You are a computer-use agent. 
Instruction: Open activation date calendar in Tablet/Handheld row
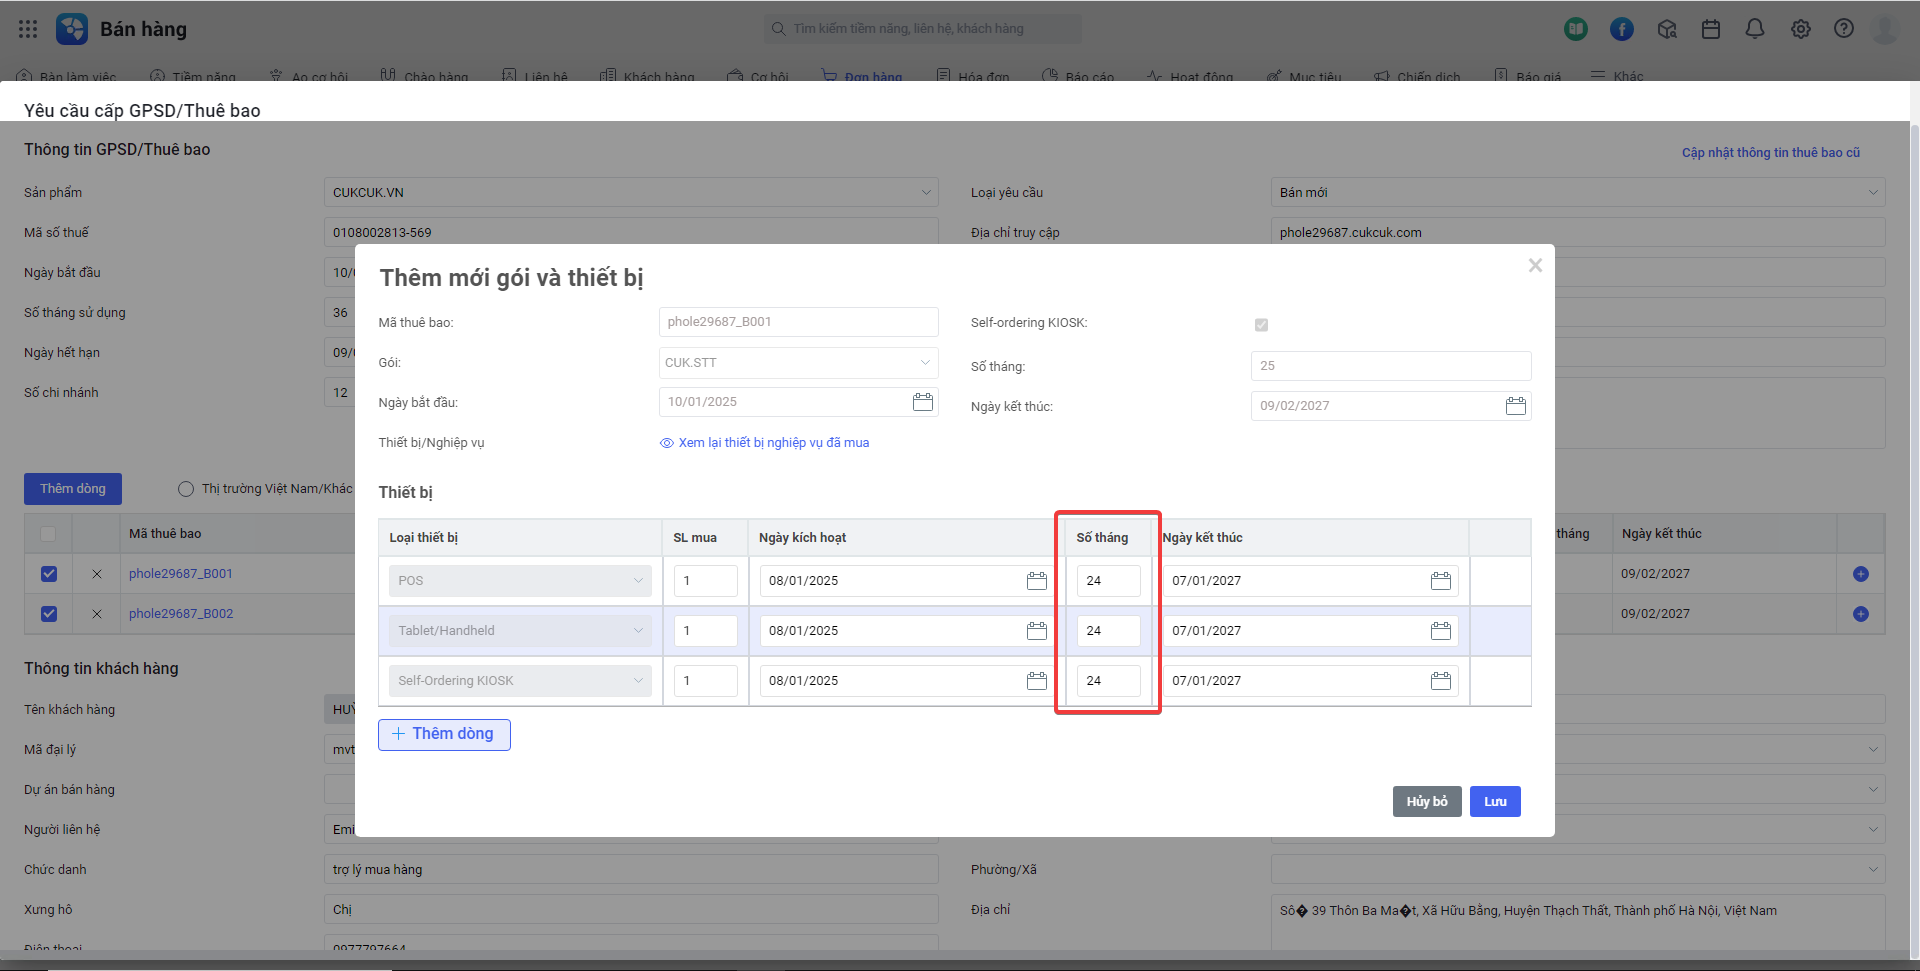click(x=1037, y=631)
